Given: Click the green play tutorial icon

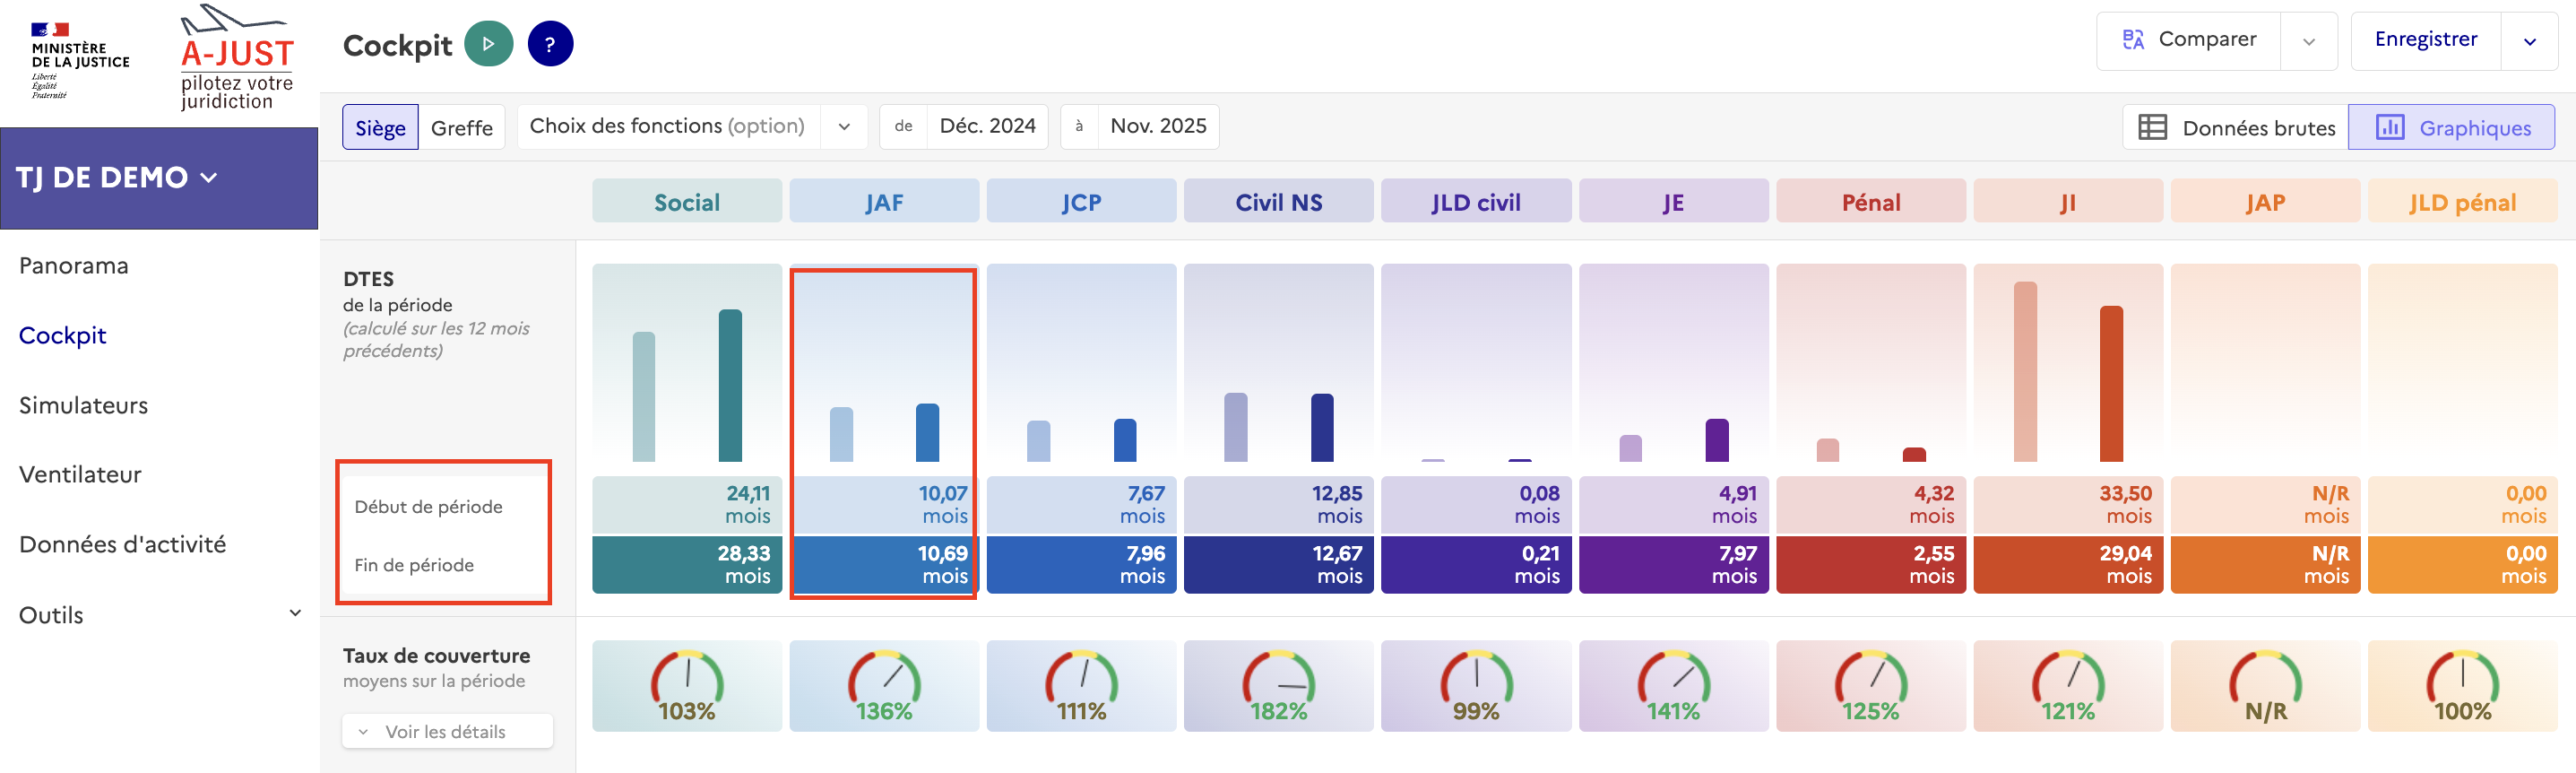Looking at the screenshot, I should (488, 44).
